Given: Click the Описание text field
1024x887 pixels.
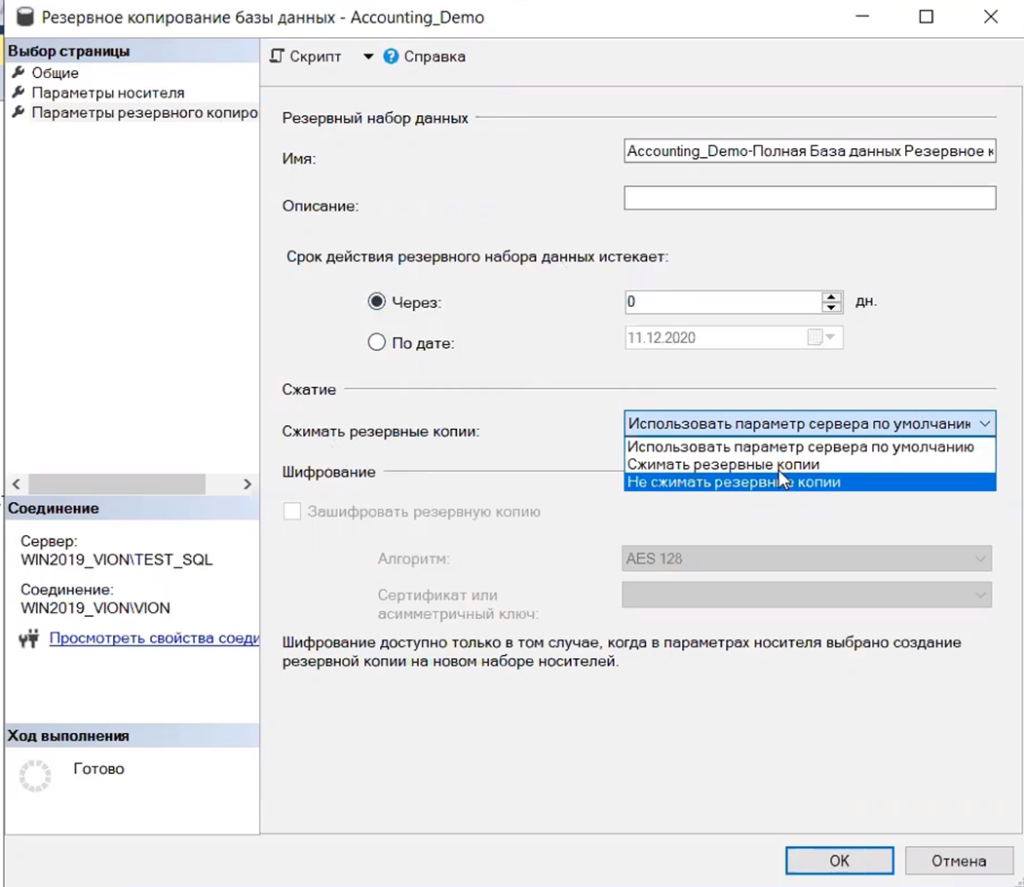Looking at the screenshot, I should 810,198.
